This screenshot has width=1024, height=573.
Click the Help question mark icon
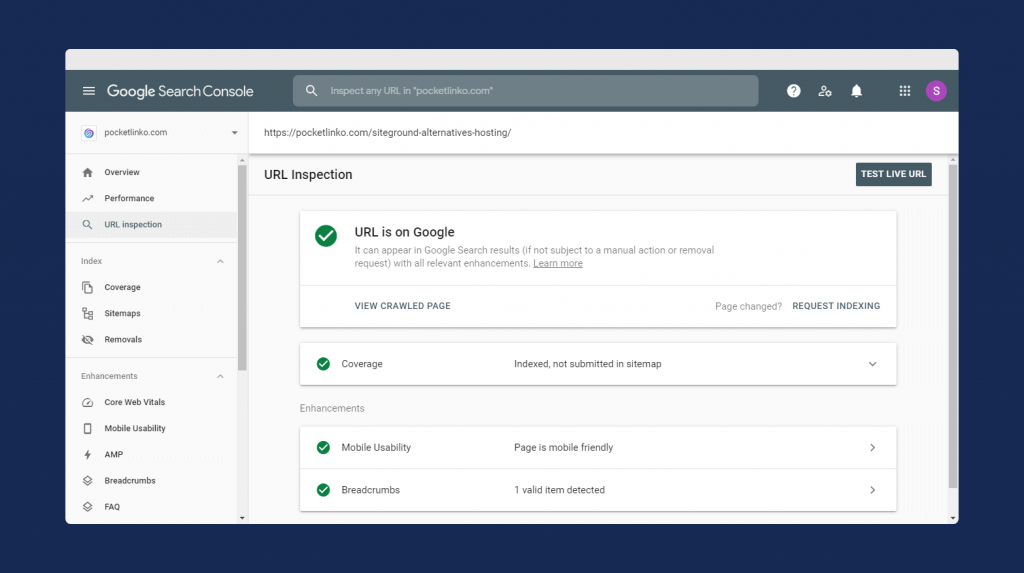point(793,91)
